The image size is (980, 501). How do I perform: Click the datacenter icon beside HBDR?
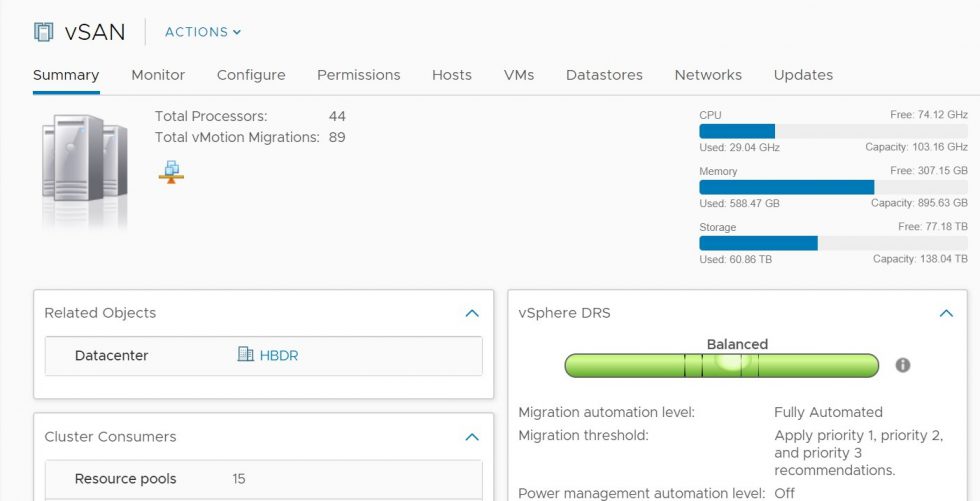coord(246,355)
